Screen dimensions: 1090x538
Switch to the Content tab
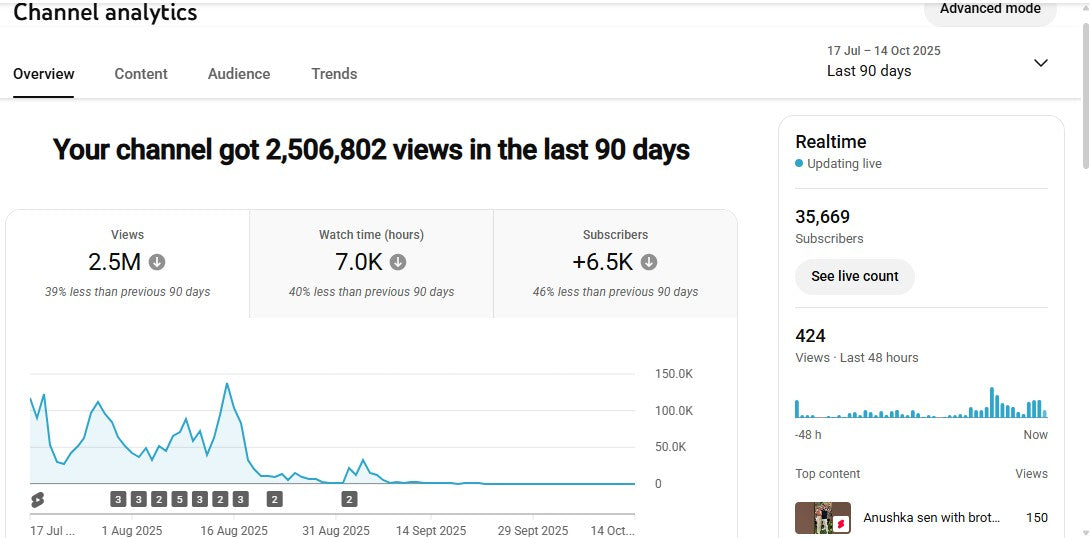(141, 74)
